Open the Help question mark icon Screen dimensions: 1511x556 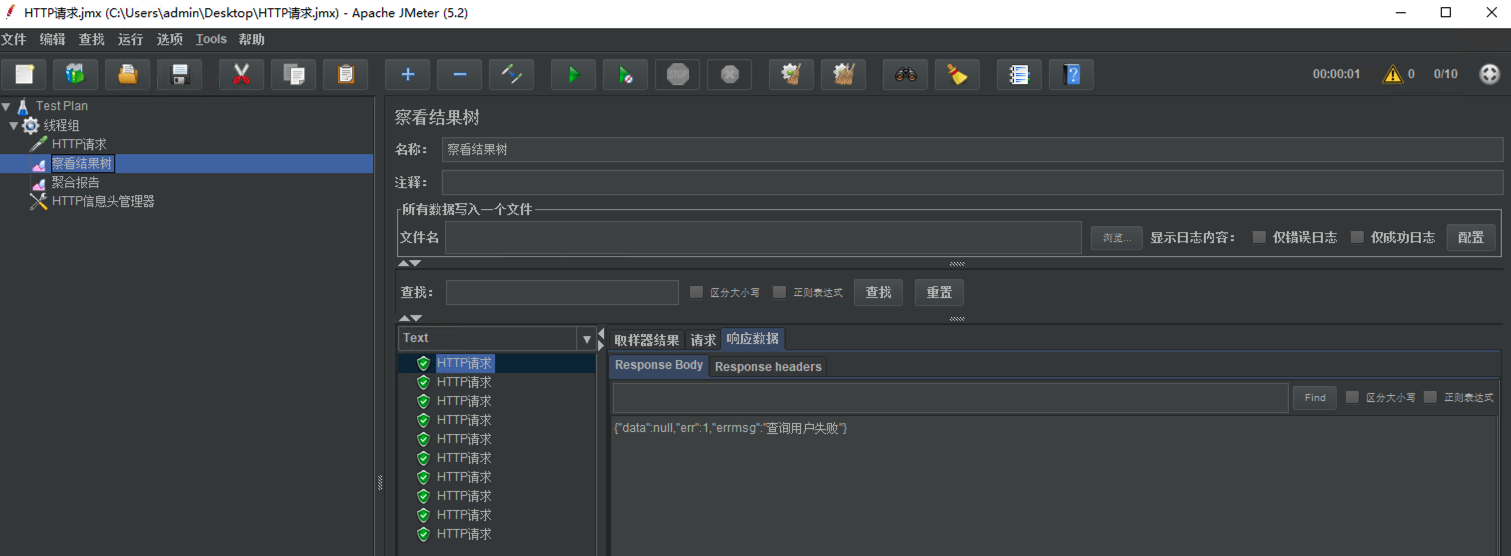1071,75
